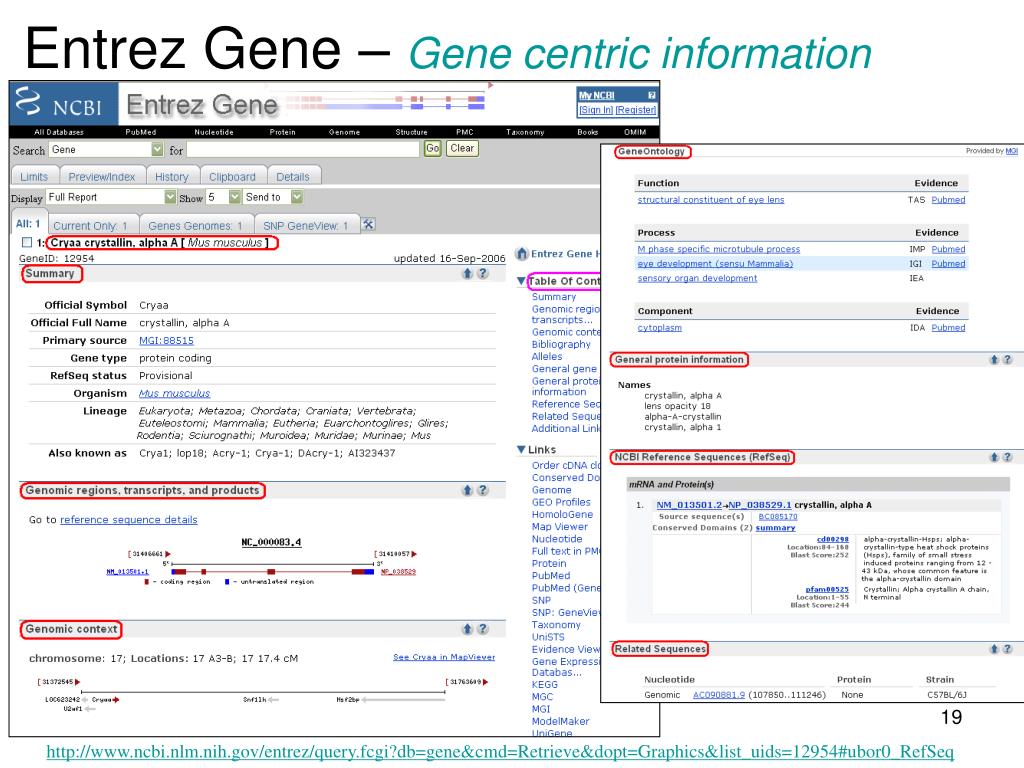Open the ncbi.nlm.nih.gov URL at slide bottom
The width and height of the screenshot is (1024, 768).
(500, 752)
